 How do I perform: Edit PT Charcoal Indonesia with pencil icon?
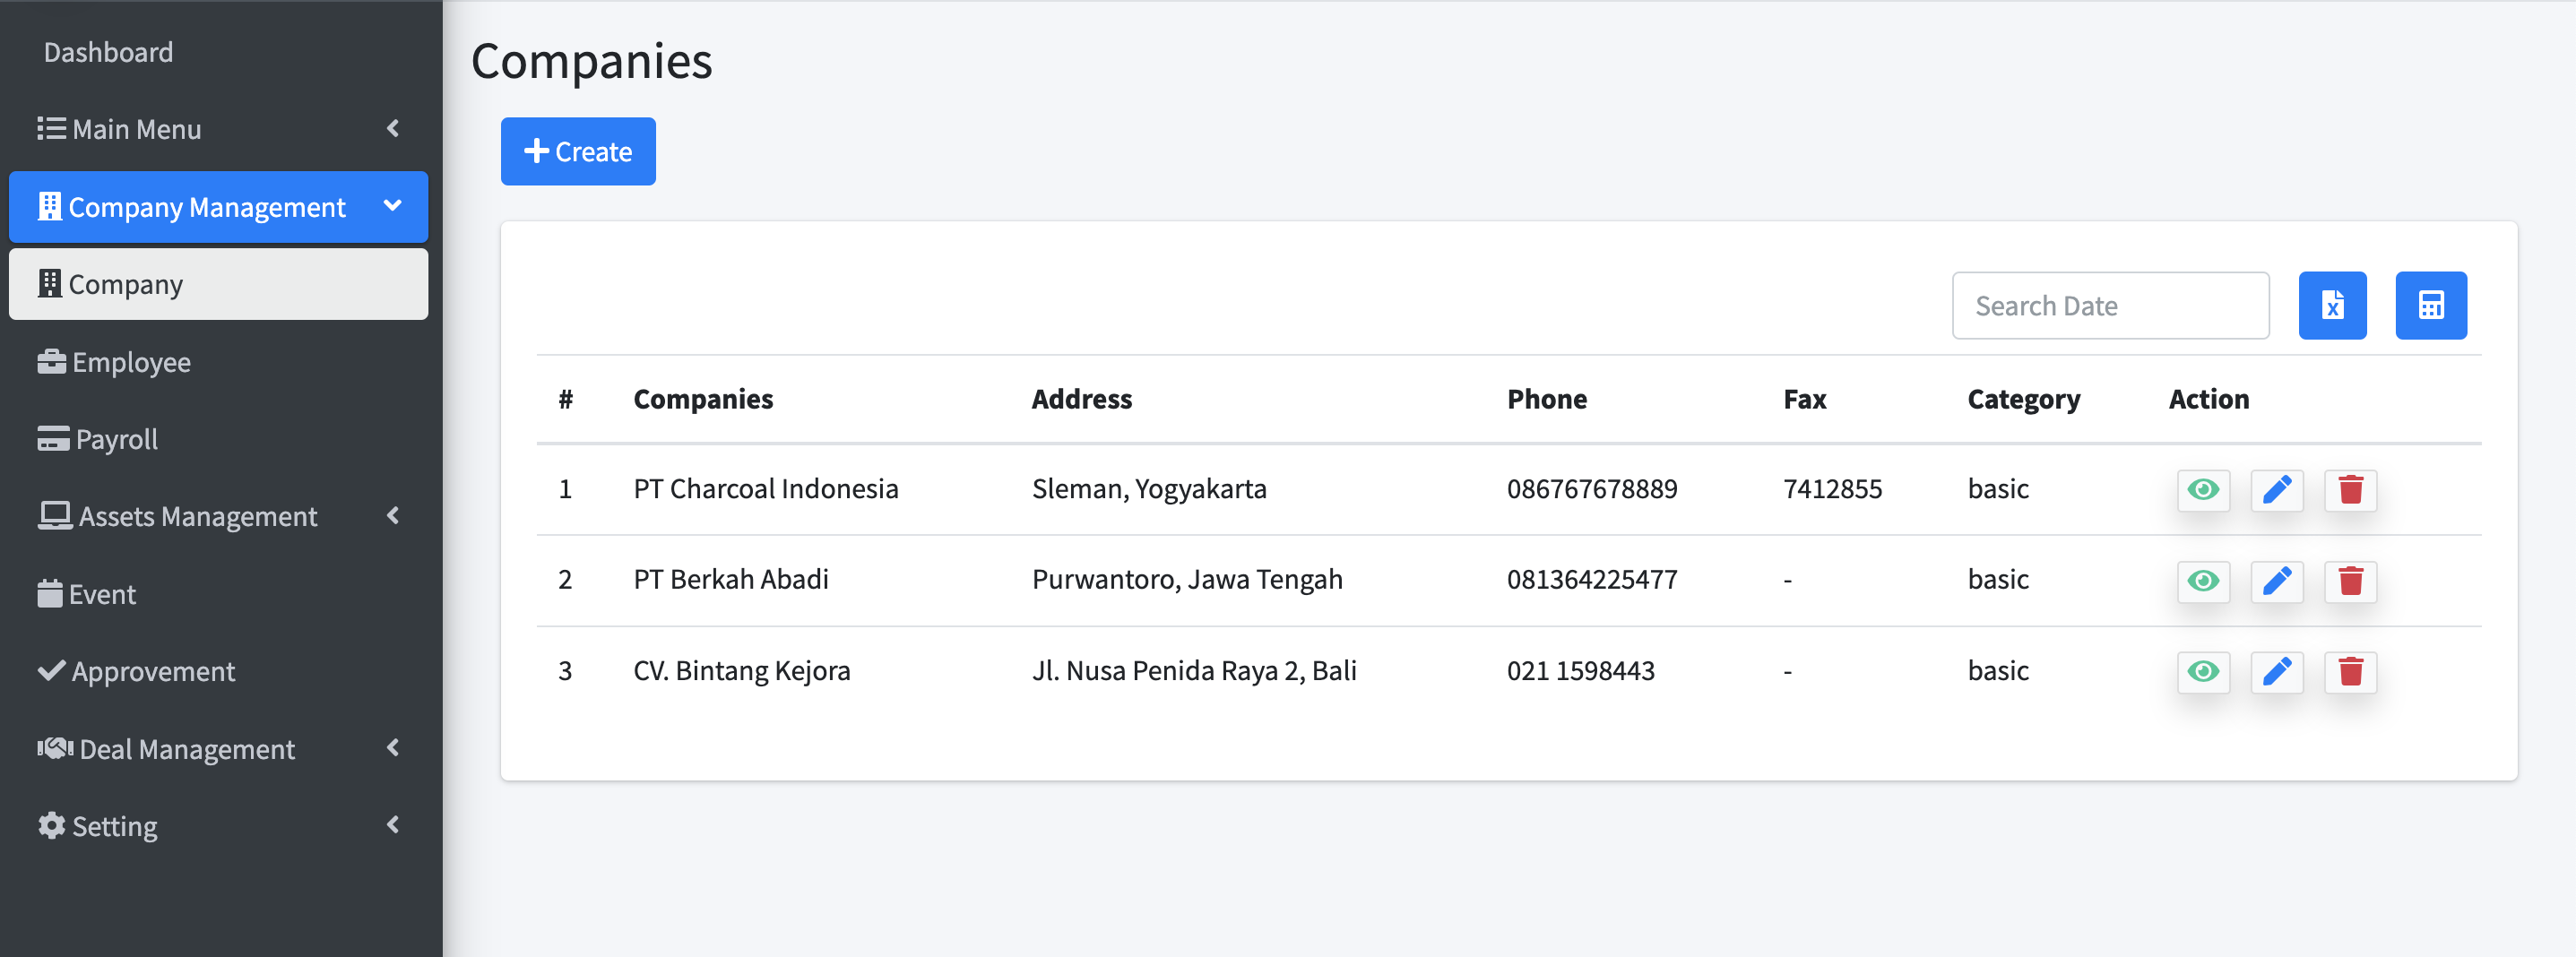2276,490
